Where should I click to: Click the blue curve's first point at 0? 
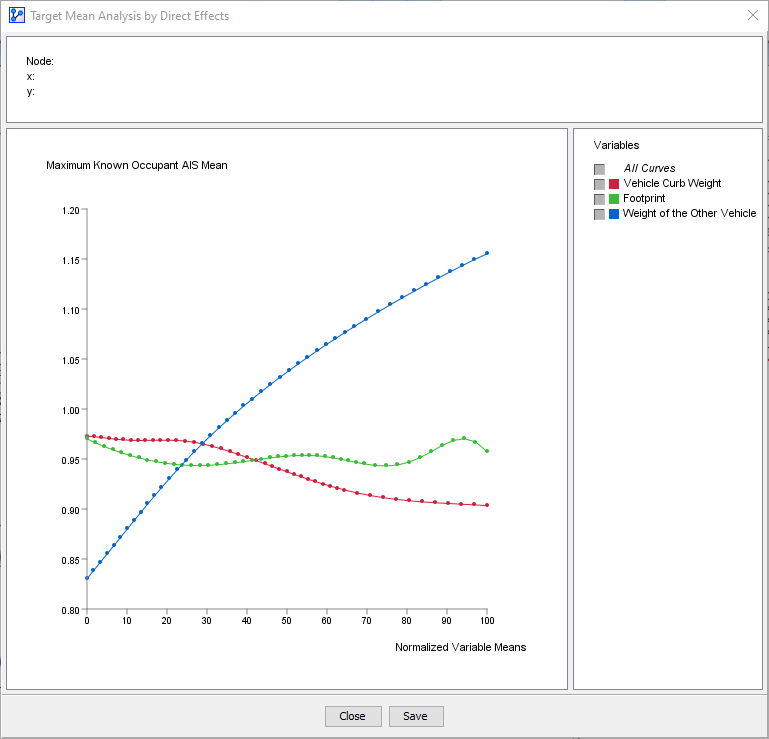tap(87, 578)
